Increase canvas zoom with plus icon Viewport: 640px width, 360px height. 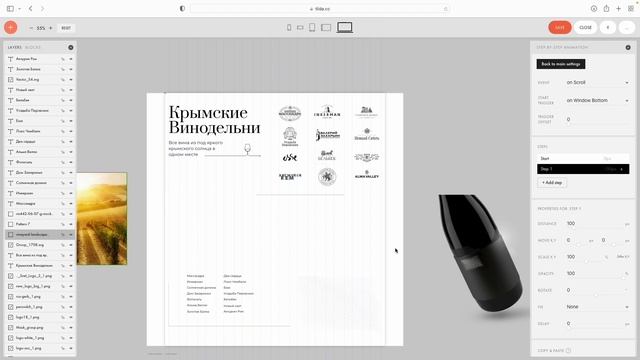(51, 28)
